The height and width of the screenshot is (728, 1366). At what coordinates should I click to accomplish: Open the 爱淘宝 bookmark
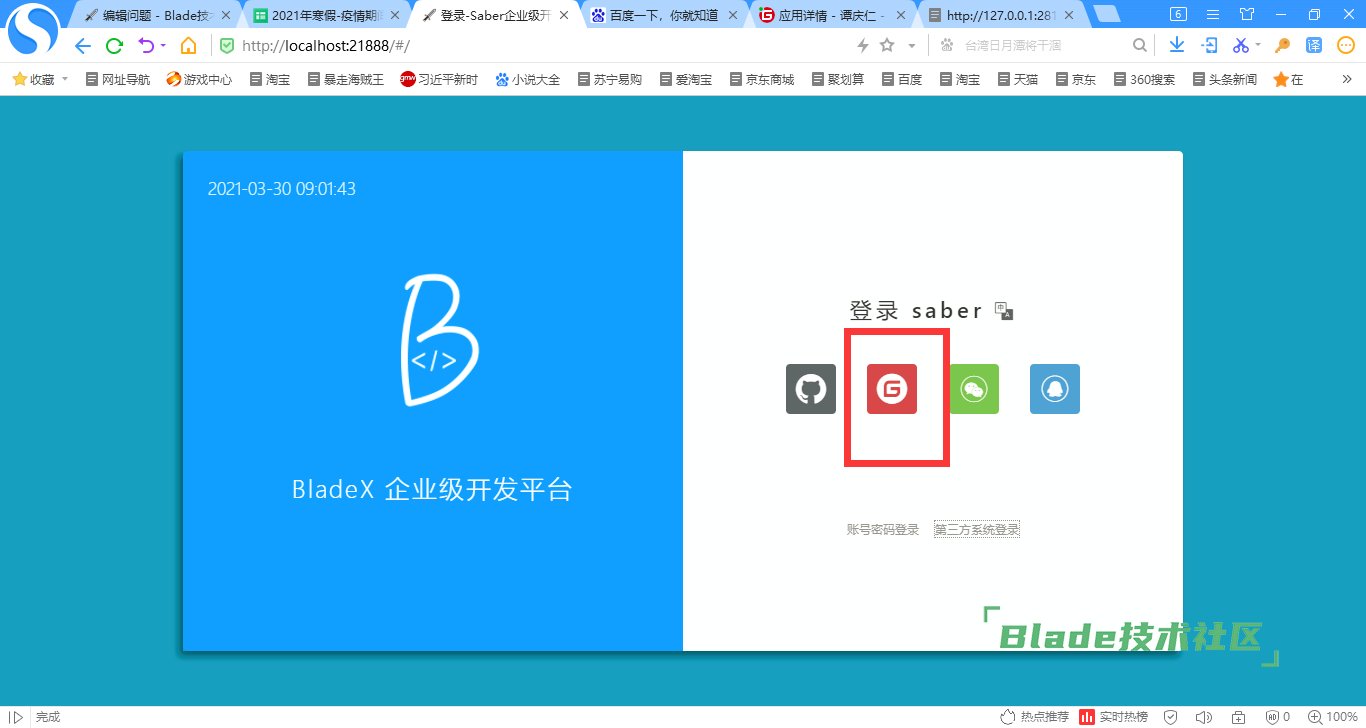coord(686,79)
